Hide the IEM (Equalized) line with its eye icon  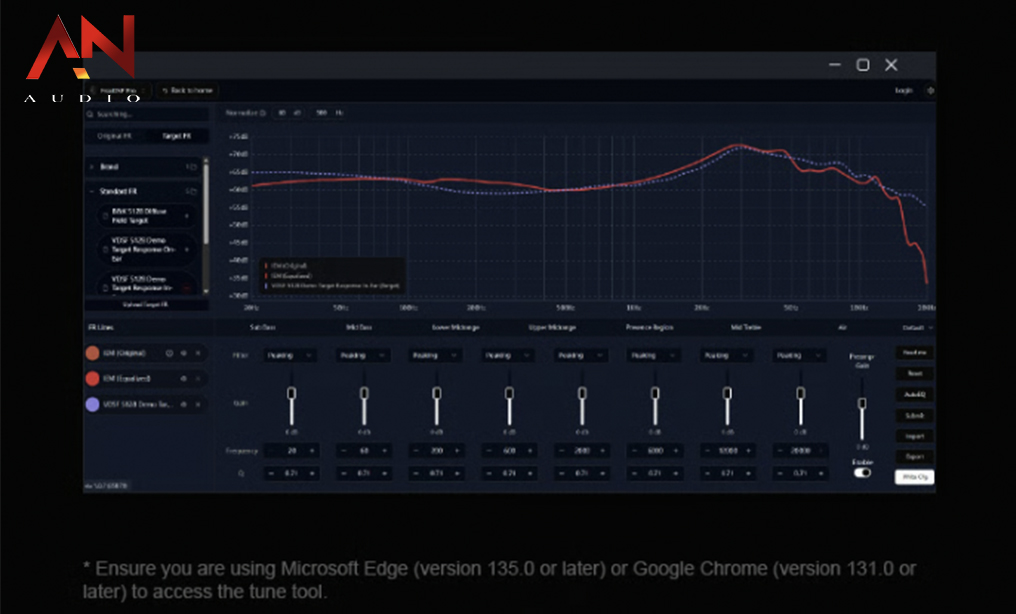183,378
